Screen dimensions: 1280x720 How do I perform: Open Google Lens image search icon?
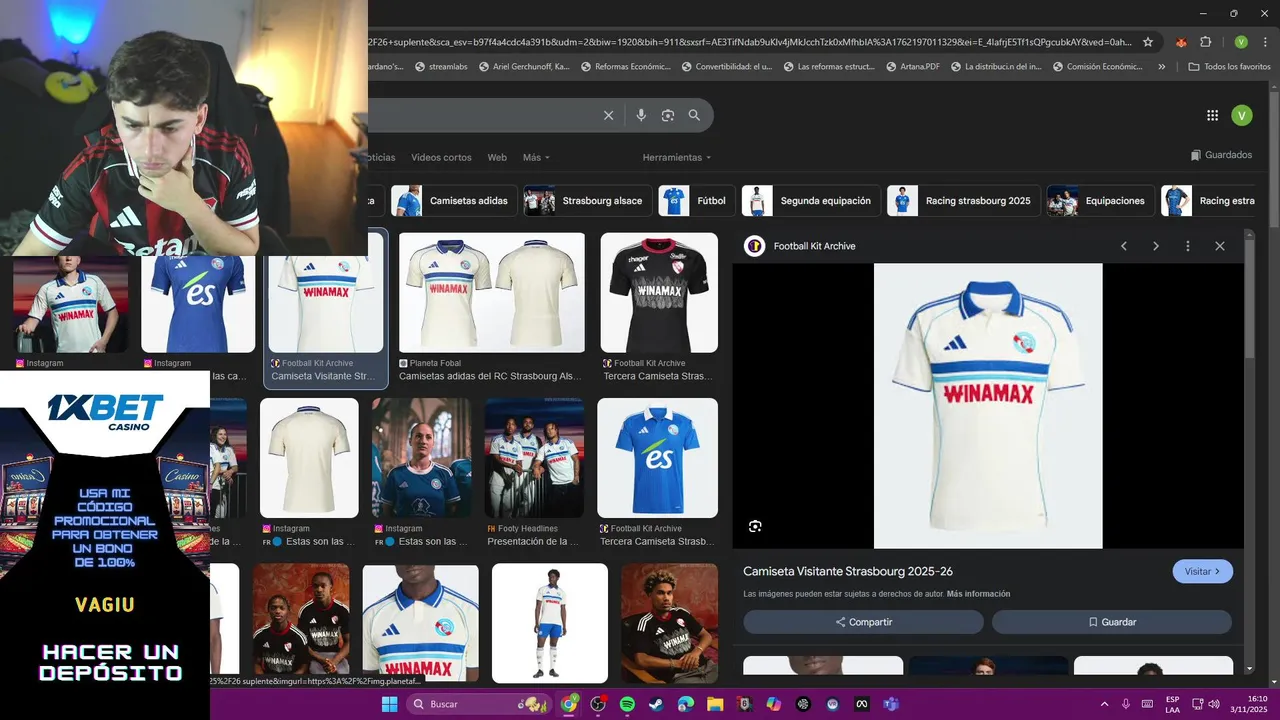point(668,115)
